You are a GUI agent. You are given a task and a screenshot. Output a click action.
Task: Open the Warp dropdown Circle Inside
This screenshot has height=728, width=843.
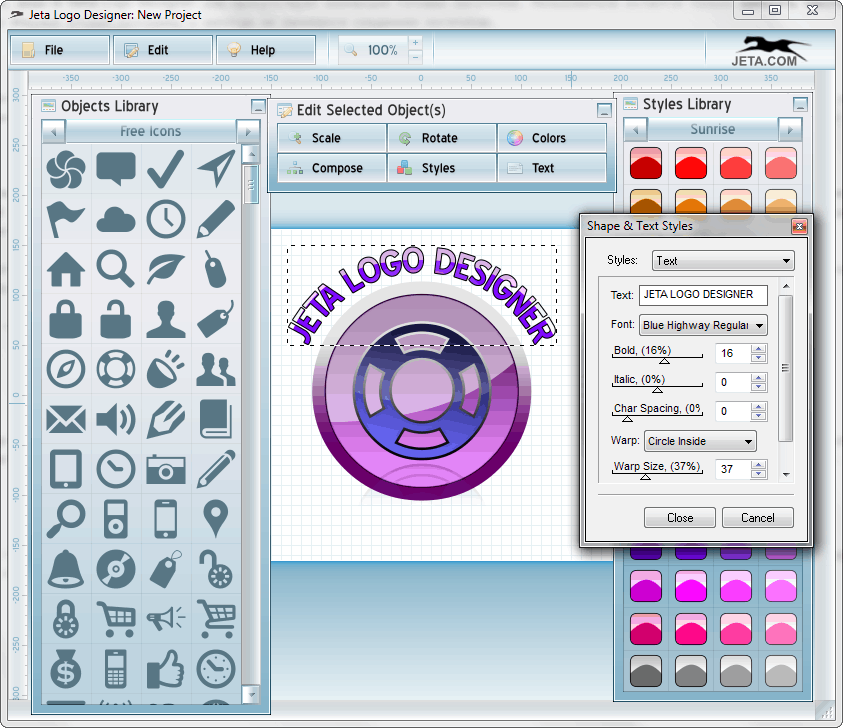click(x=700, y=441)
